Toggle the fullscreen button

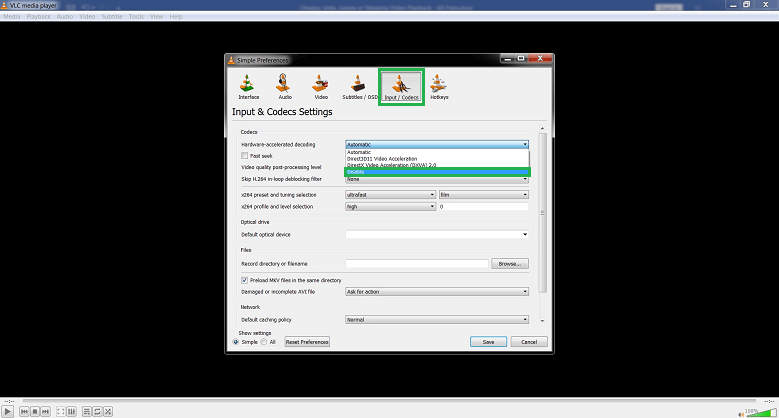(61, 412)
